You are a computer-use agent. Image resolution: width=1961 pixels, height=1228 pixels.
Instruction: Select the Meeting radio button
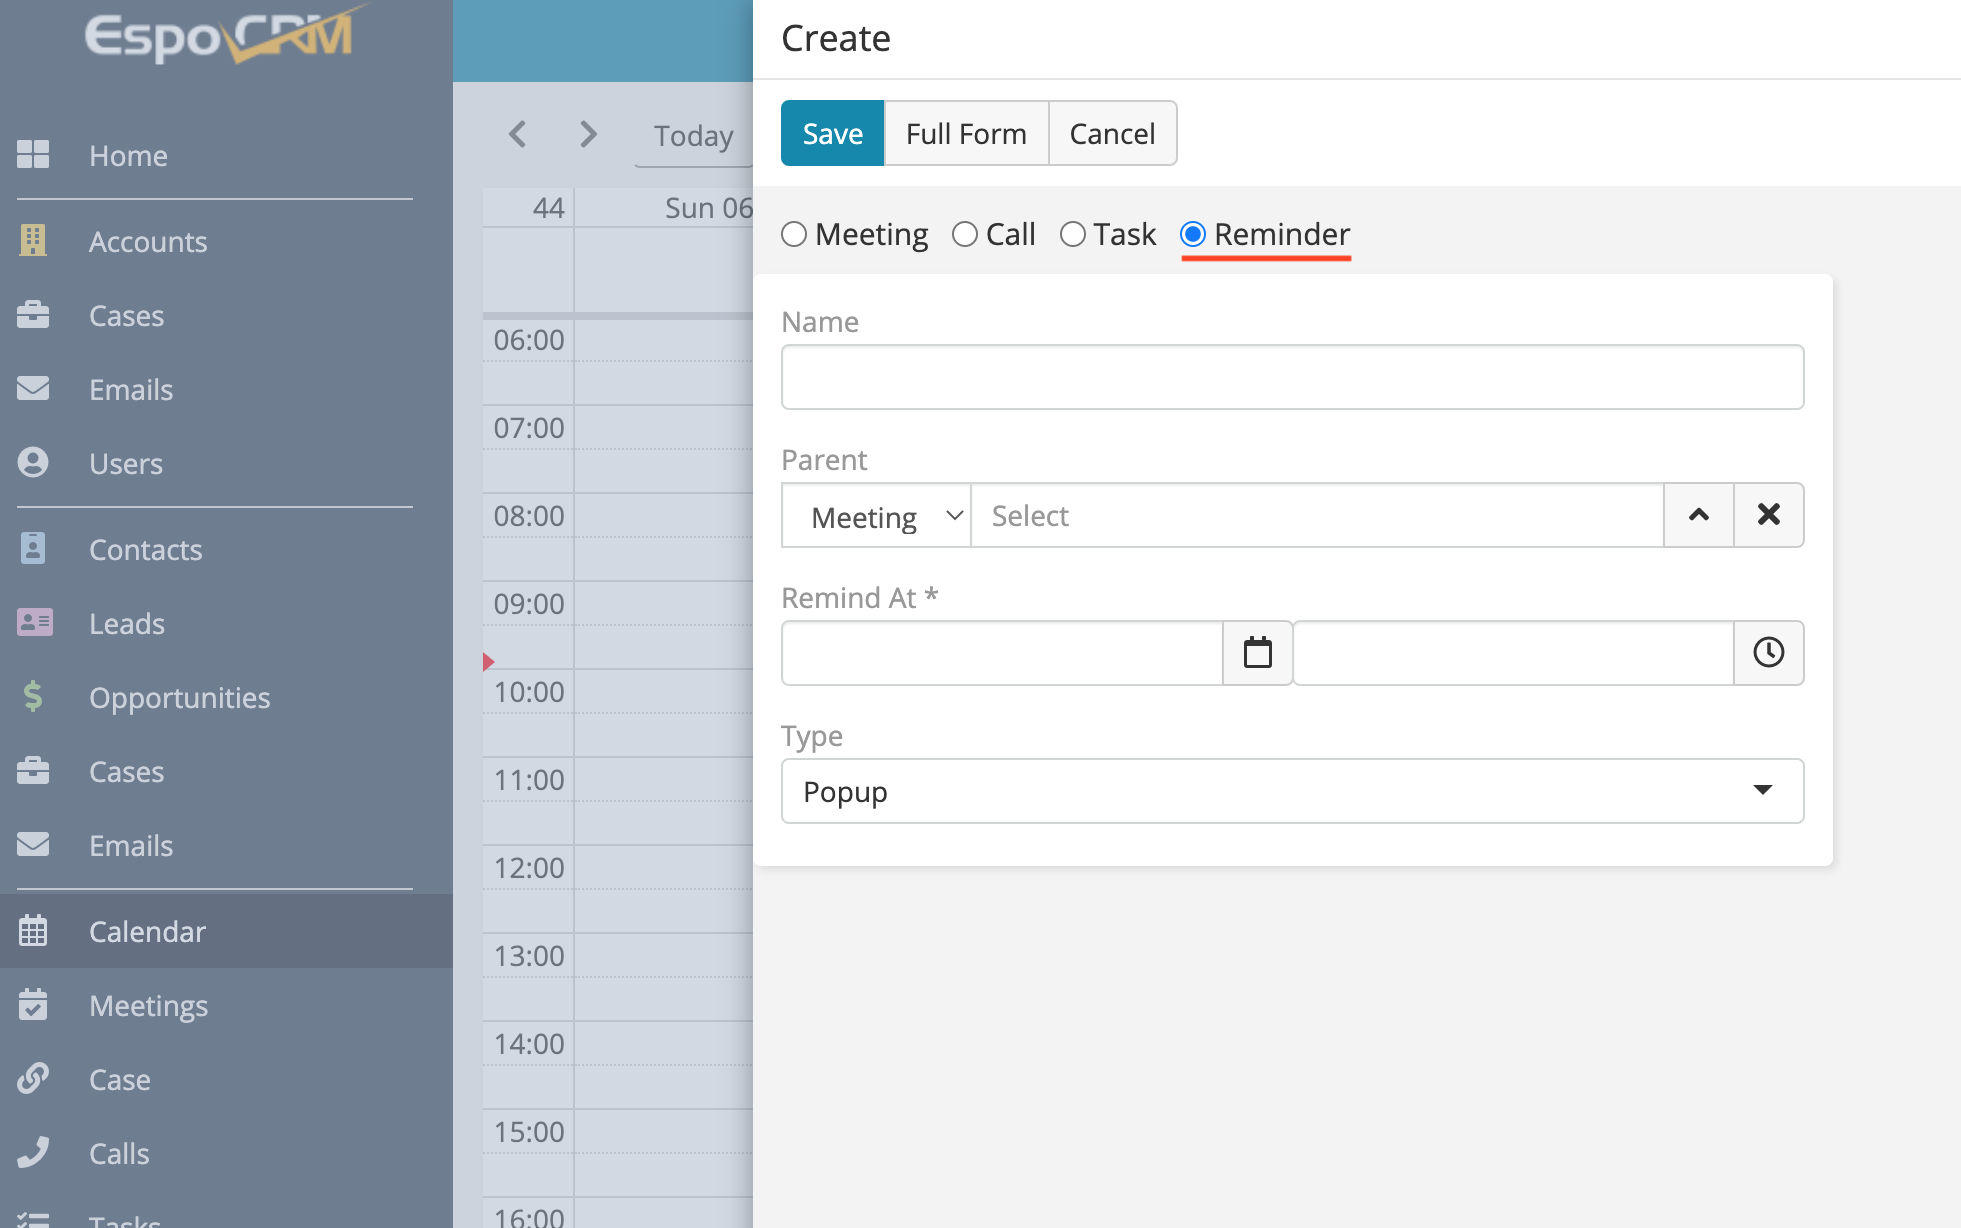pos(794,234)
